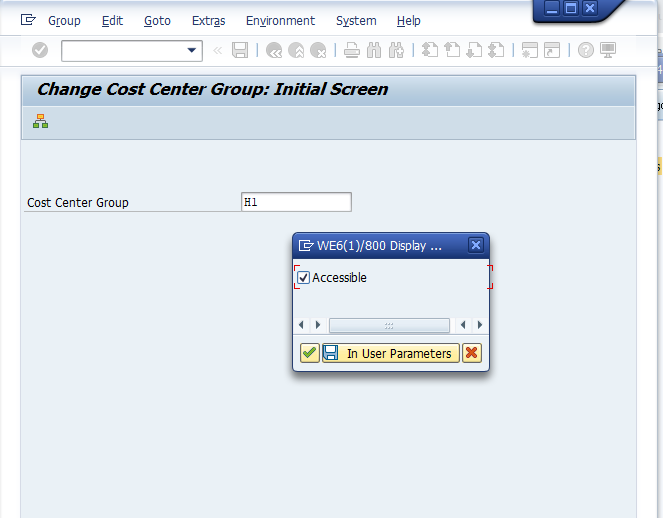Open the Environment menu
The height and width of the screenshot is (518, 663).
(x=280, y=20)
